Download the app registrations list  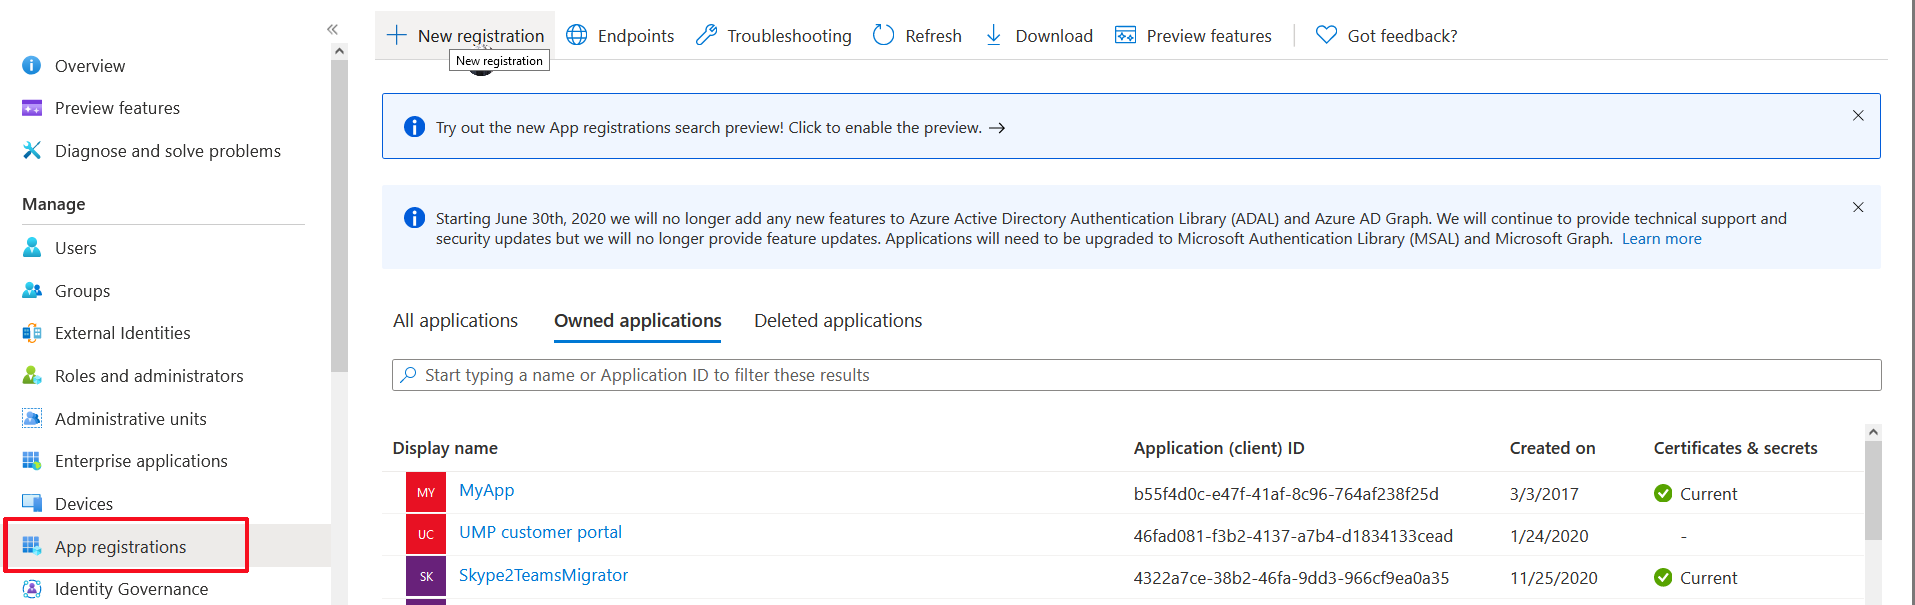tap(1039, 36)
